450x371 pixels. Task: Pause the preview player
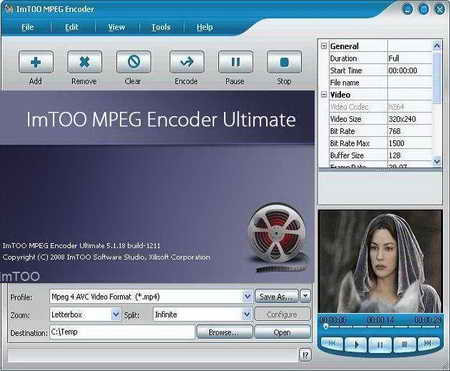pyautogui.click(x=380, y=344)
